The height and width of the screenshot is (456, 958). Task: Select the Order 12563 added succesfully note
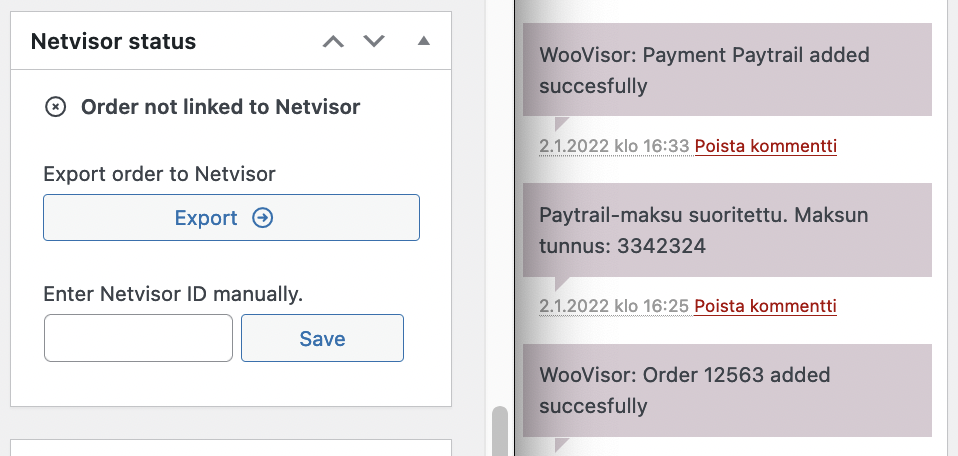tap(727, 390)
